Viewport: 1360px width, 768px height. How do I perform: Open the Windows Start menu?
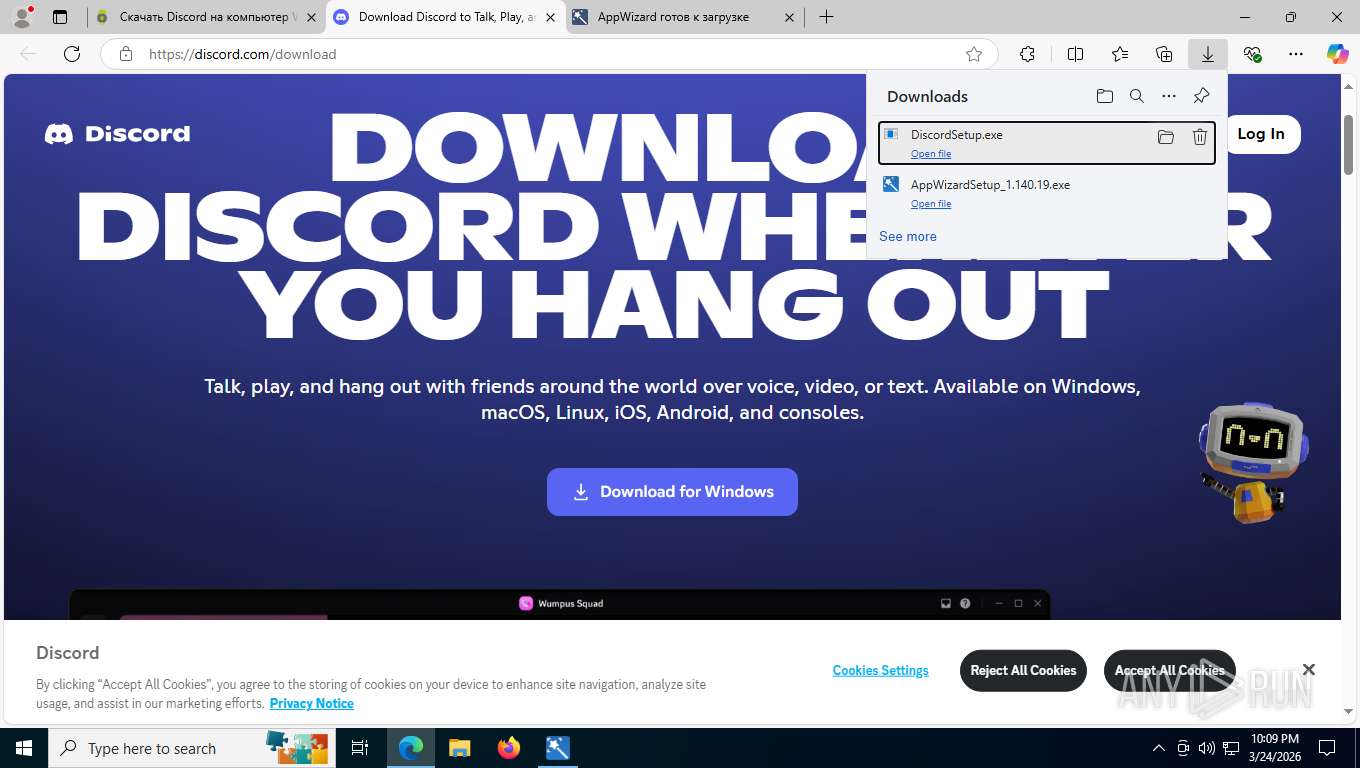pyautogui.click(x=24, y=748)
